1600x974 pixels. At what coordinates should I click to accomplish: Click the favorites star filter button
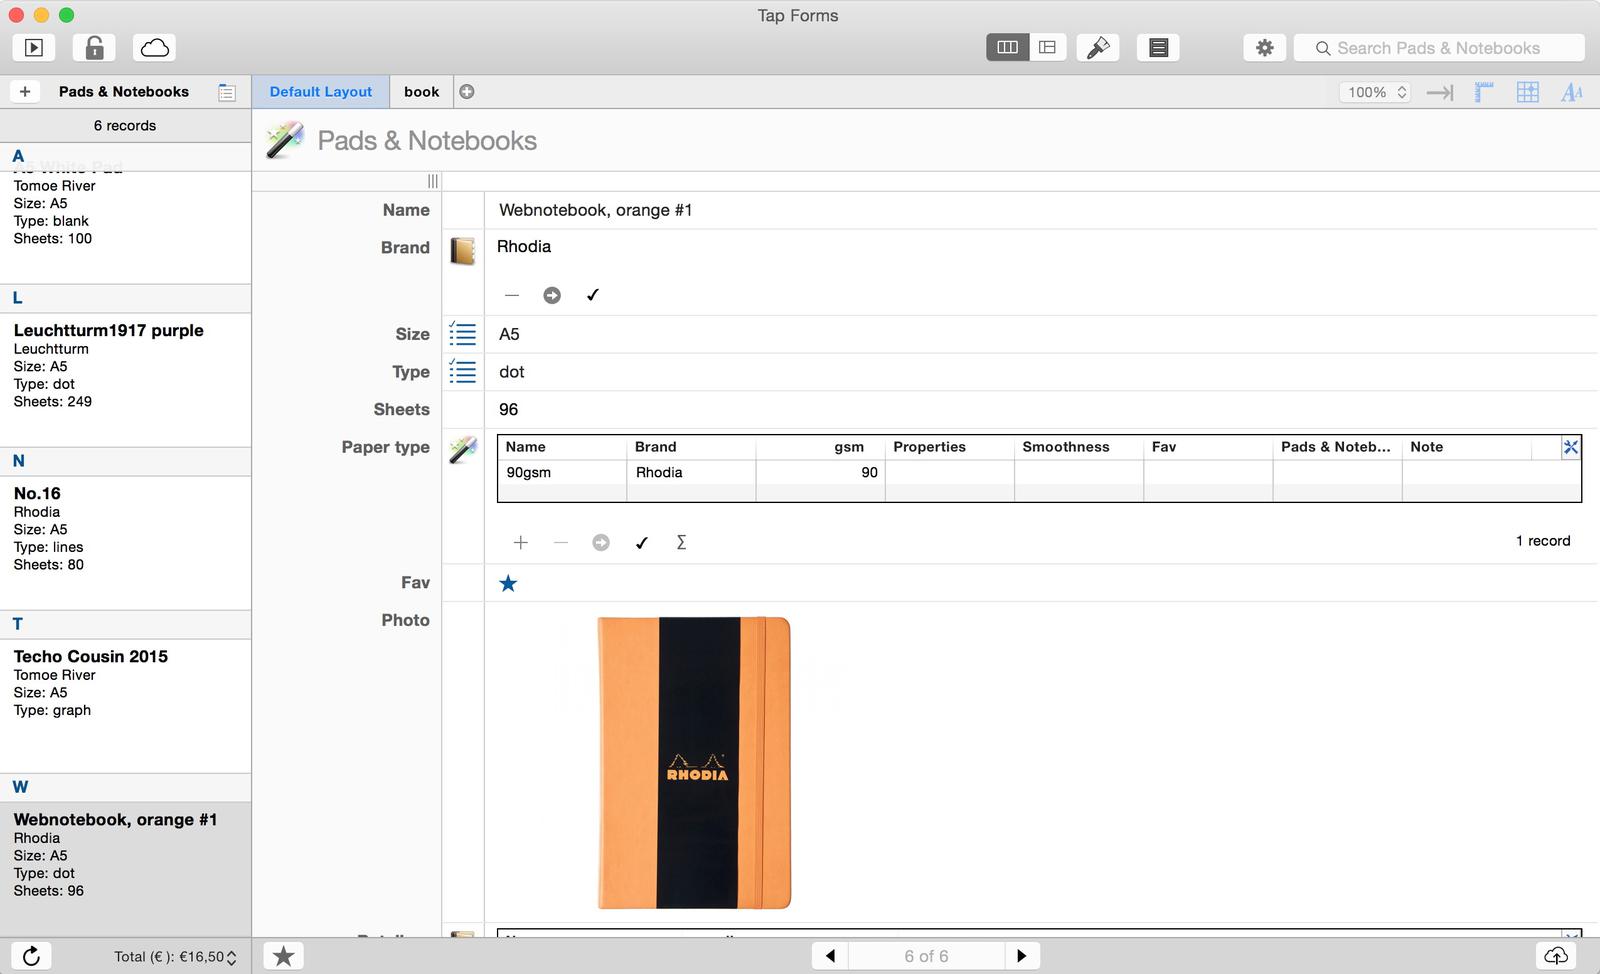click(x=284, y=956)
